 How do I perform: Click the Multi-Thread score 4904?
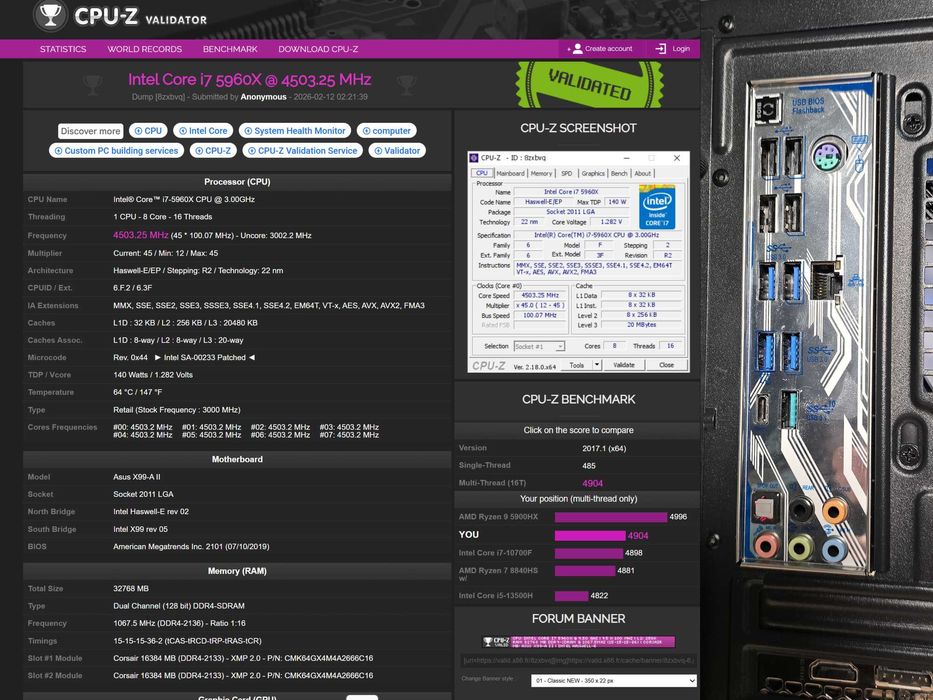tap(593, 483)
